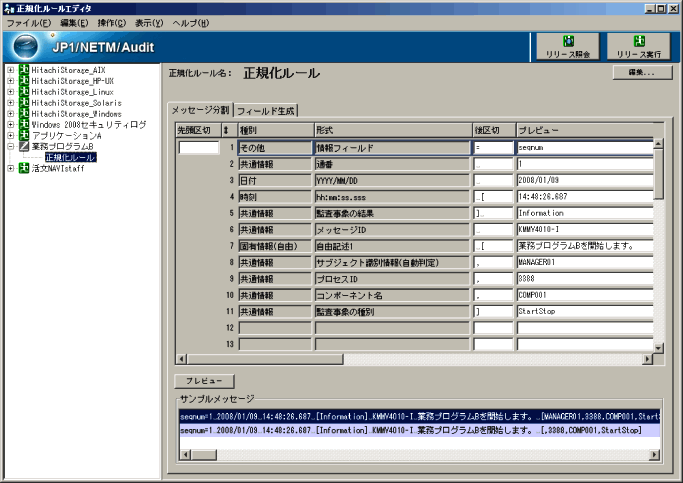Click the 先頭区切 input field
Image resolution: width=683 pixels, height=483 pixels.
(x=198, y=147)
